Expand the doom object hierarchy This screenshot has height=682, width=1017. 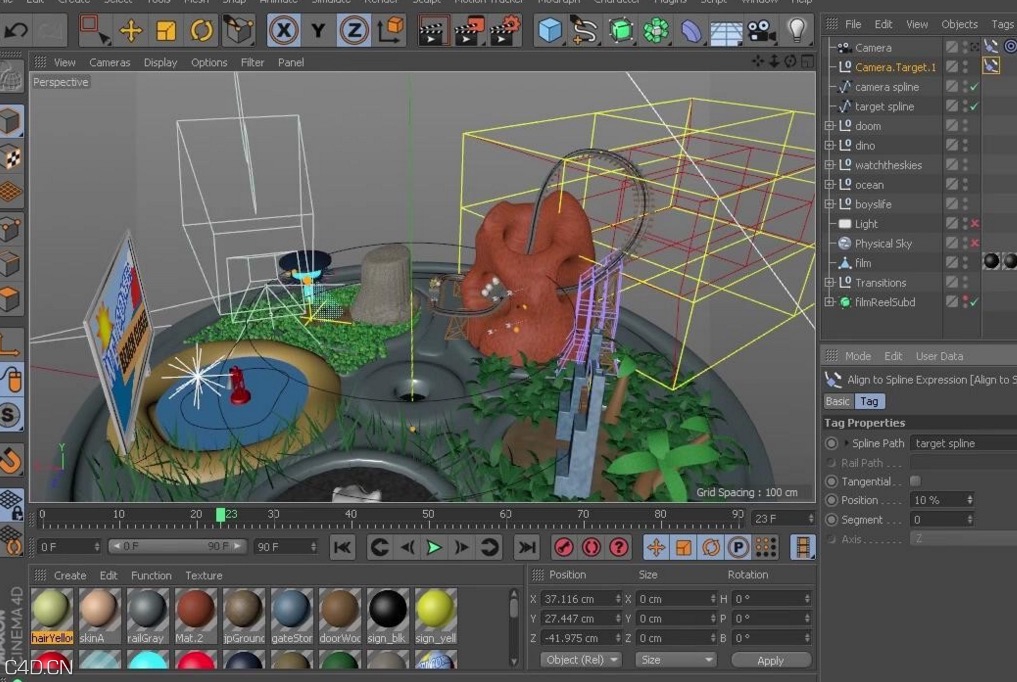point(829,125)
